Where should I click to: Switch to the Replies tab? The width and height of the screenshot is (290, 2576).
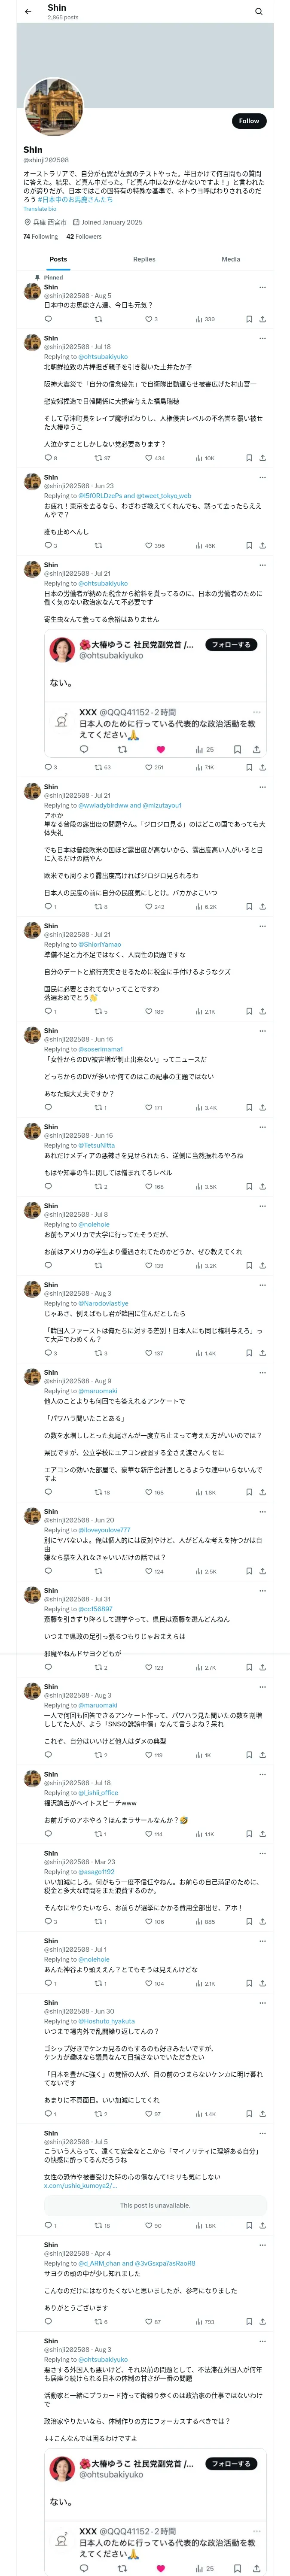tap(144, 259)
